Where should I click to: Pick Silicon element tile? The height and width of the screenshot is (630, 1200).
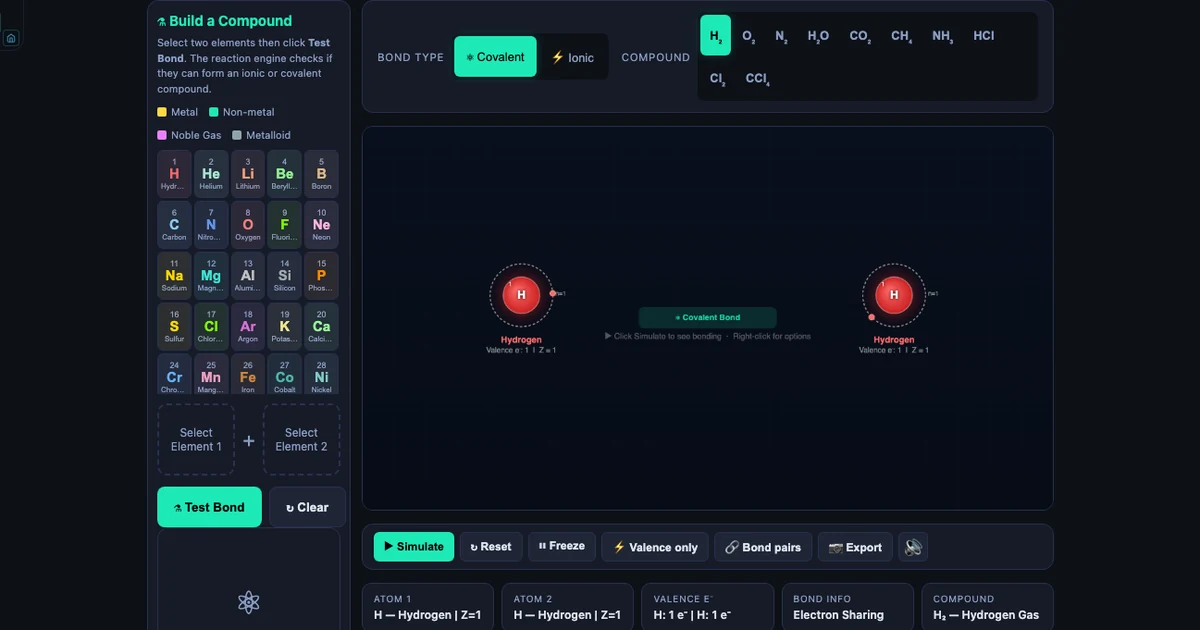pos(285,276)
